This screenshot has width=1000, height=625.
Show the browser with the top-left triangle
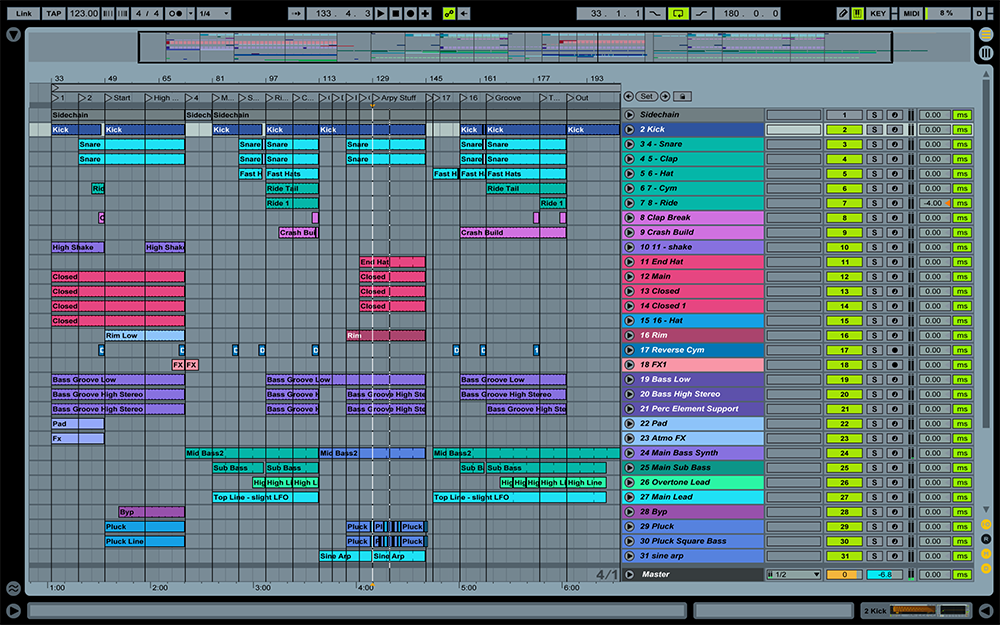click(13, 35)
